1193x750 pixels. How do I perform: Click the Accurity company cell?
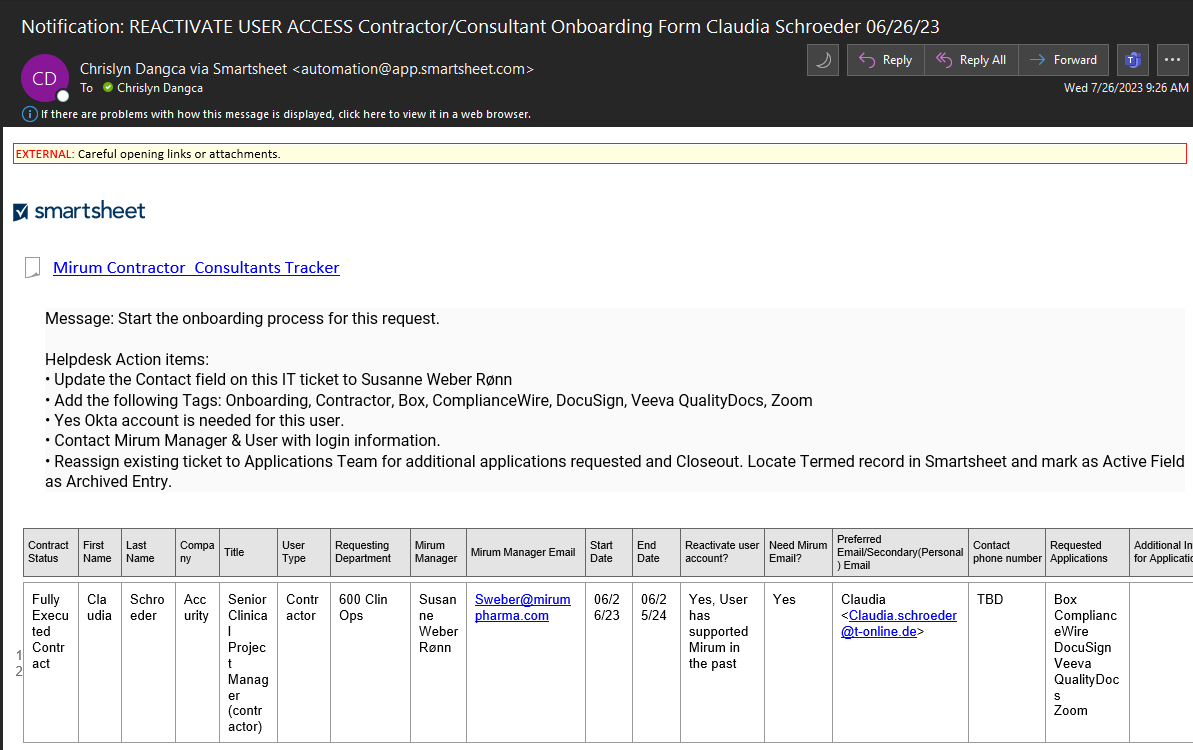[x=197, y=662]
